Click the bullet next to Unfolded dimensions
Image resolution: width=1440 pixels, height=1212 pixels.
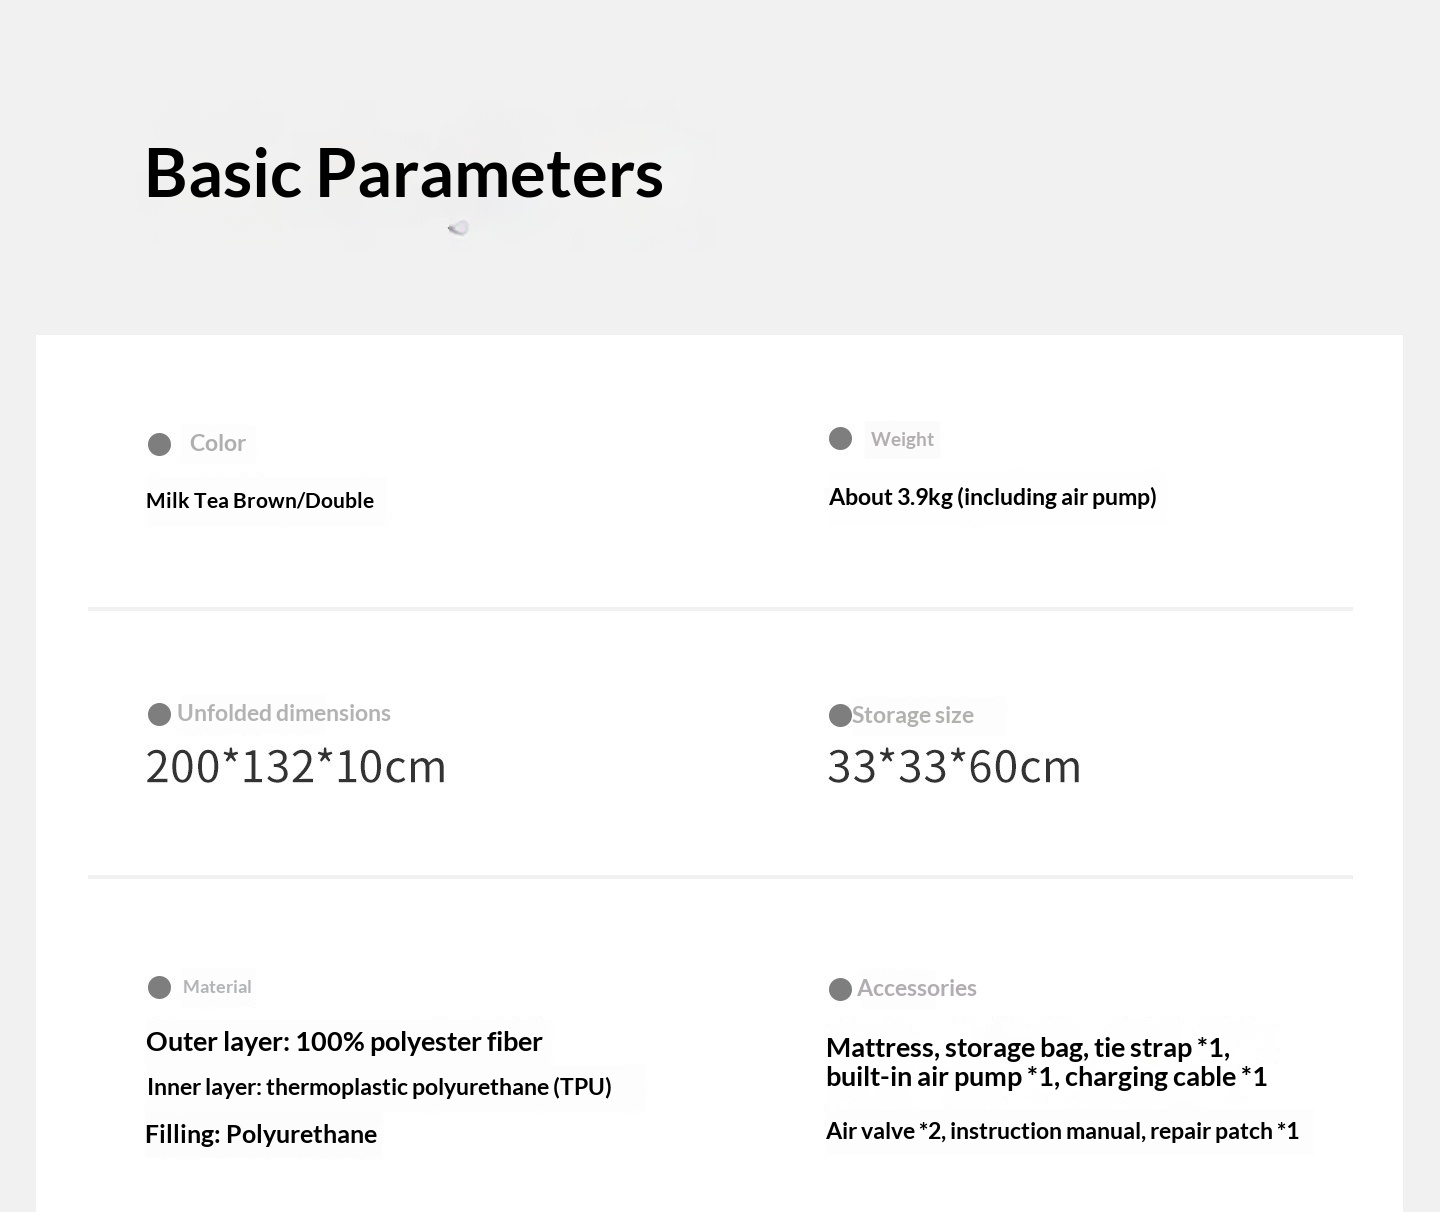(x=159, y=714)
